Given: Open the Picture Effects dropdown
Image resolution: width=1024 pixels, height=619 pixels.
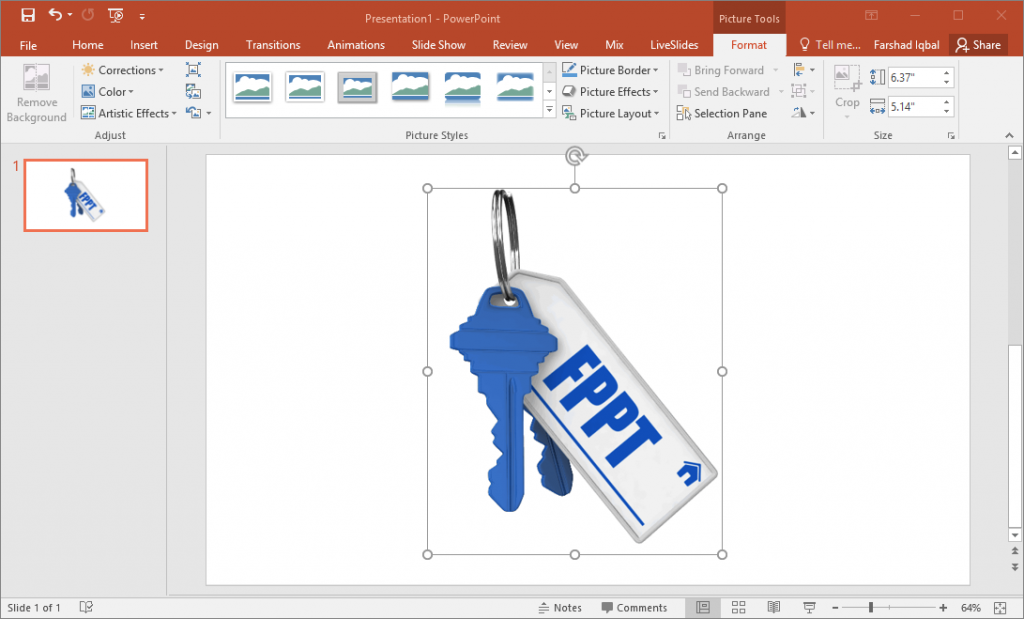Looking at the screenshot, I should pos(611,91).
